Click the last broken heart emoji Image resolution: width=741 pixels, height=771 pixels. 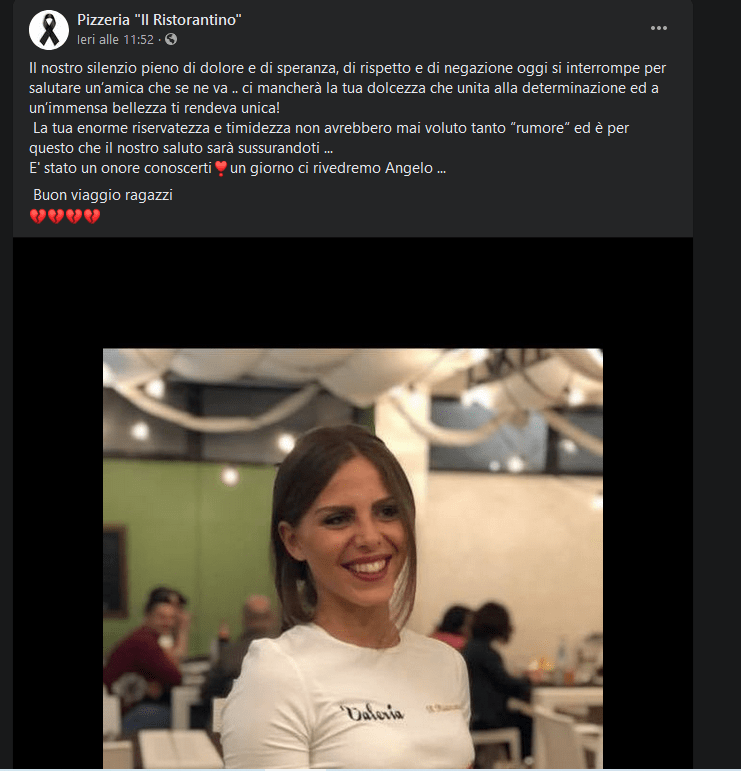tap(92, 216)
